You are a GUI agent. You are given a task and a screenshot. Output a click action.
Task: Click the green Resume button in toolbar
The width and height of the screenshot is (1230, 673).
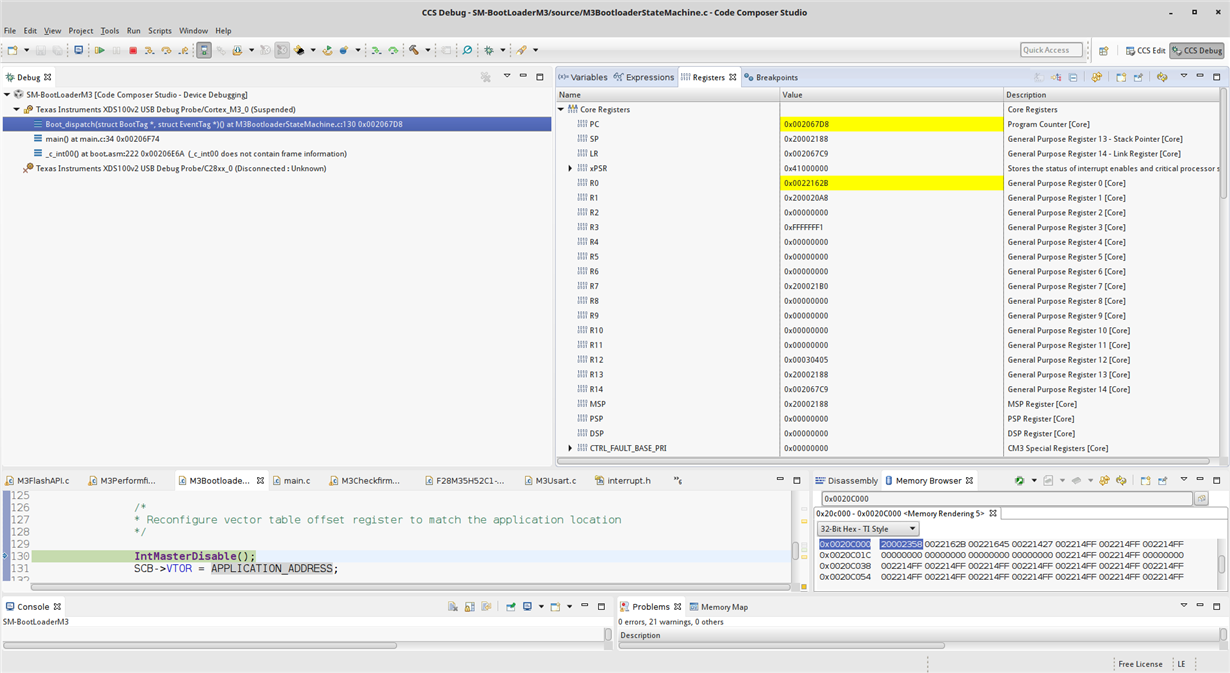click(x=100, y=50)
